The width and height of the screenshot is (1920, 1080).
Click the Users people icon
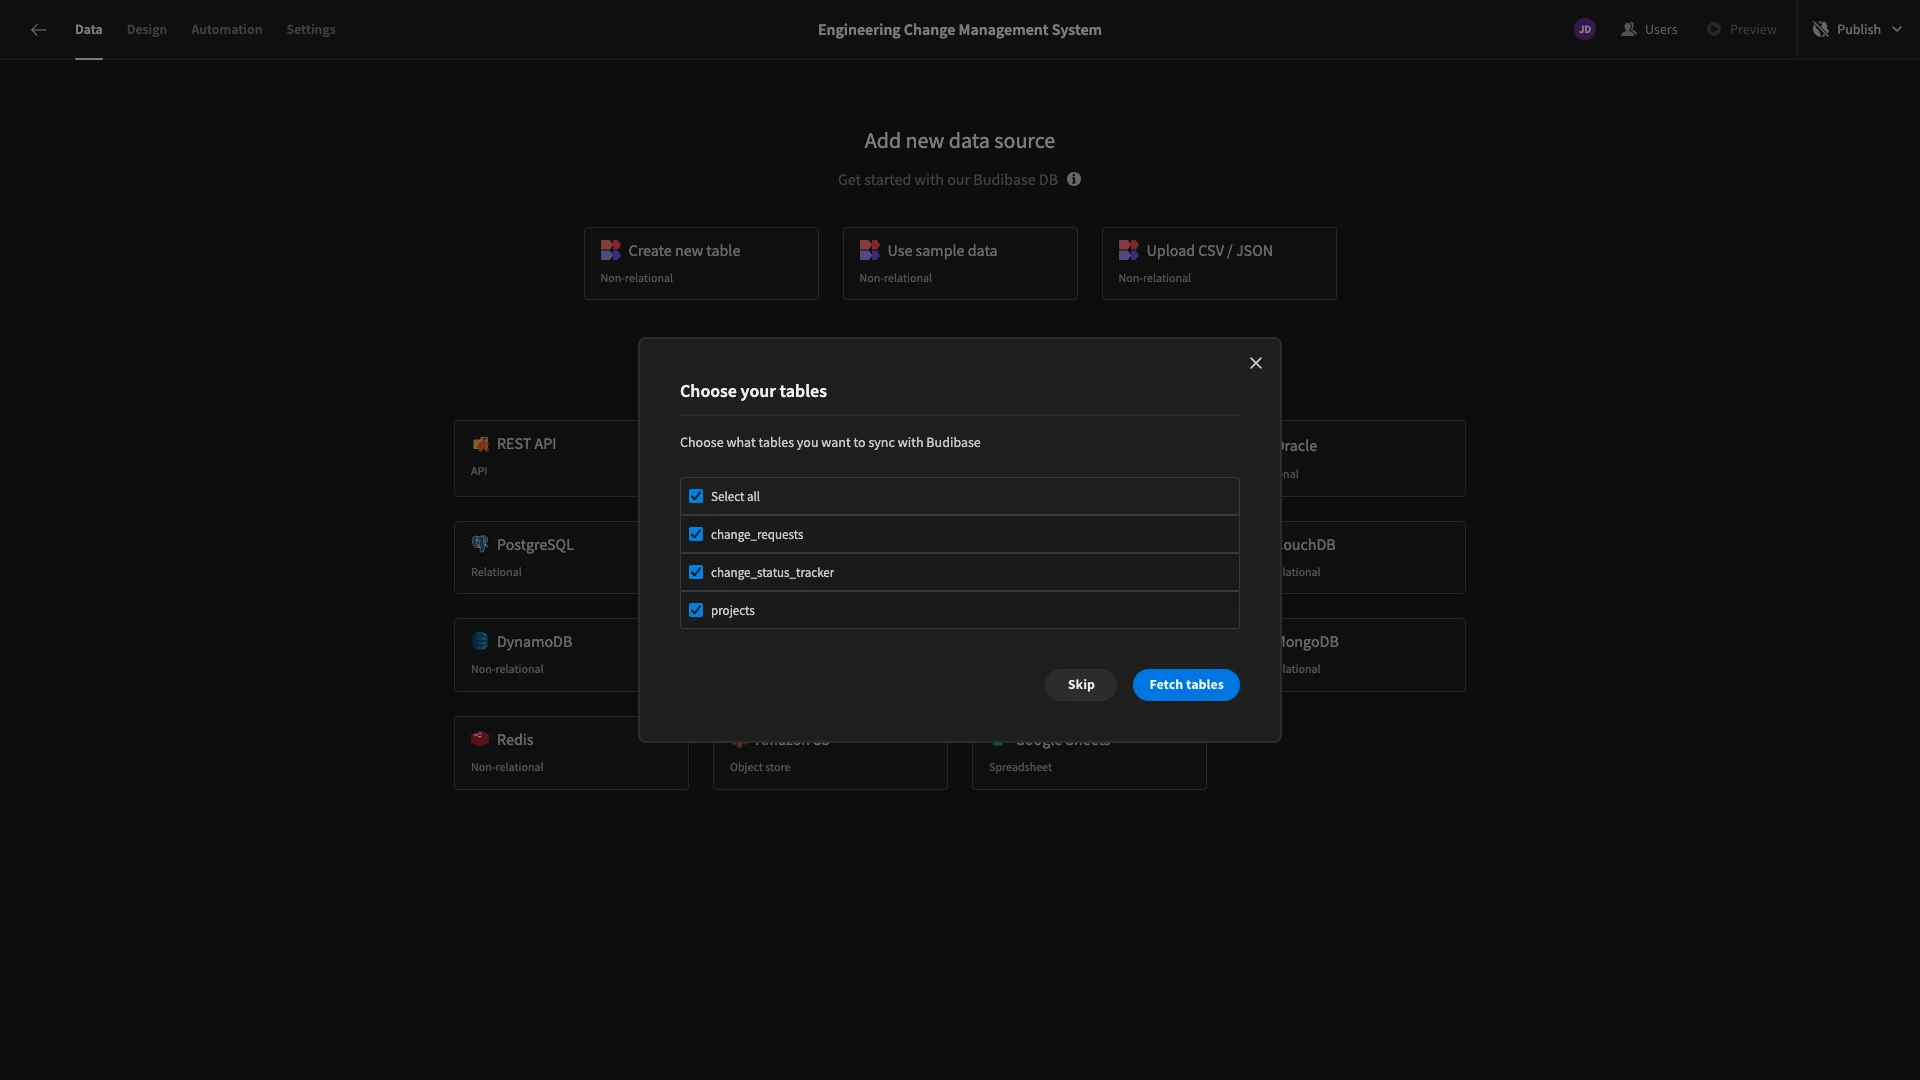pyautogui.click(x=1628, y=29)
